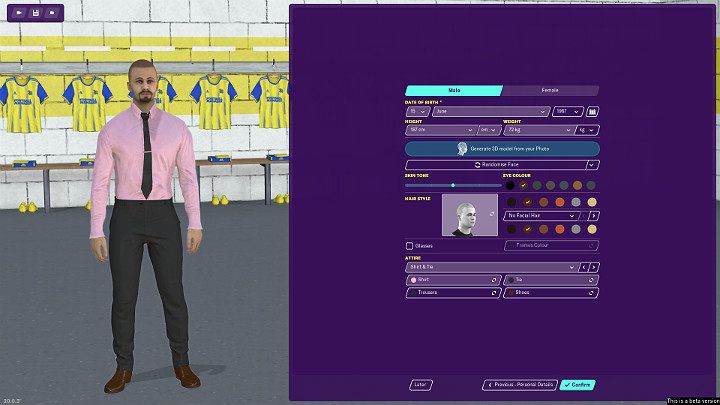Screen dimensions: 720x405
Task: Click the skin tone slider handle
Action: tap(453, 186)
